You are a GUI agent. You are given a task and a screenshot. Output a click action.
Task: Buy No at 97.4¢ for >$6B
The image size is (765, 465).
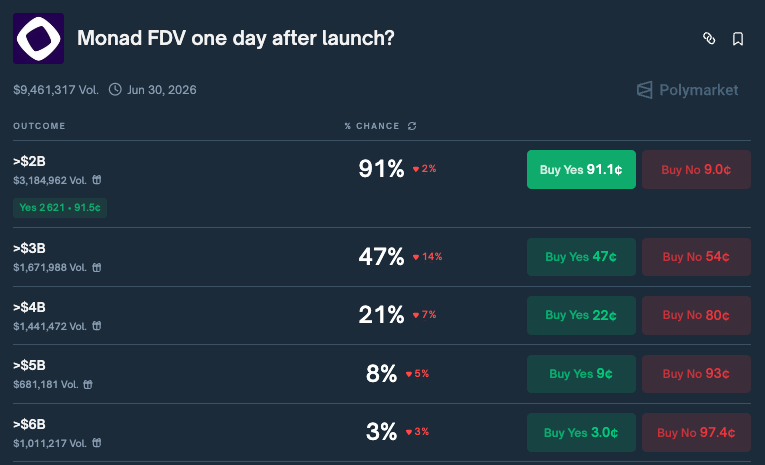[696, 433]
